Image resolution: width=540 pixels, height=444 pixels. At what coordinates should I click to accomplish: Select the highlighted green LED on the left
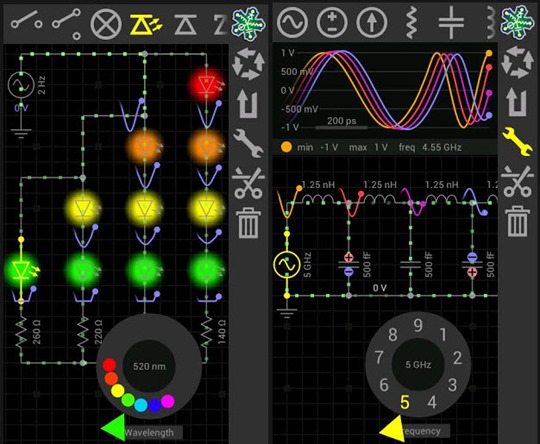coord(21,270)
